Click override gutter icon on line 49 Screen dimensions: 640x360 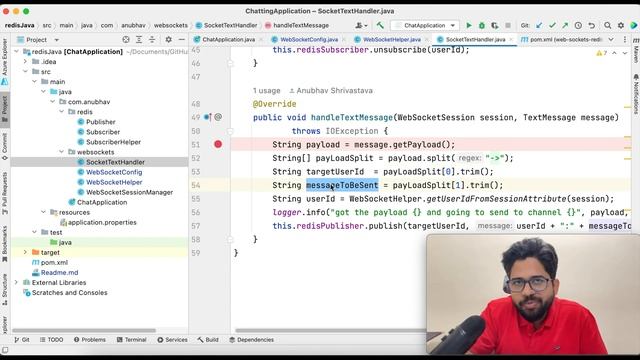pos(208,117)
